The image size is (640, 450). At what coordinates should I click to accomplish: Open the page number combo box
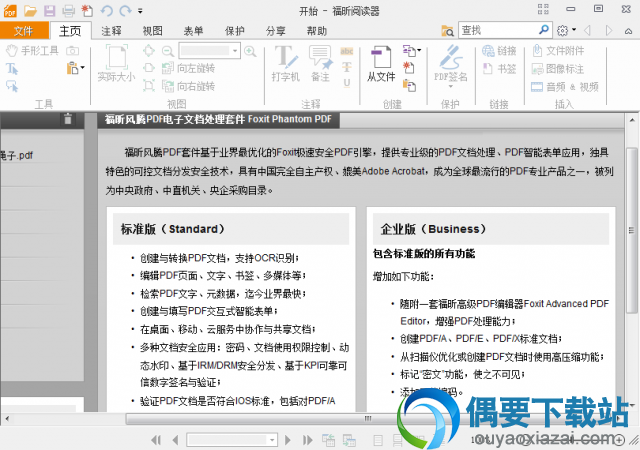coord(232,440)
